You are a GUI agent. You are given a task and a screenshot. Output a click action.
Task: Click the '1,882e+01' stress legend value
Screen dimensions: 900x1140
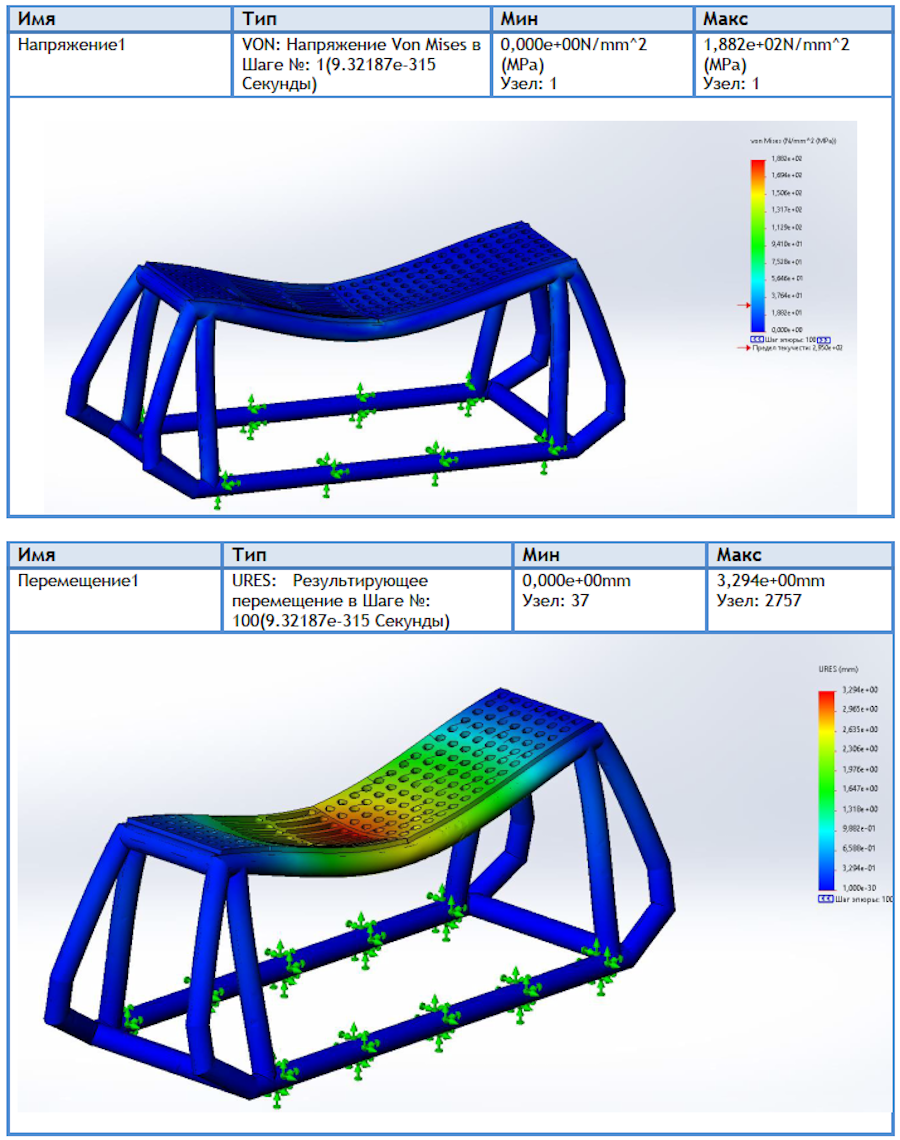(787, 313)
